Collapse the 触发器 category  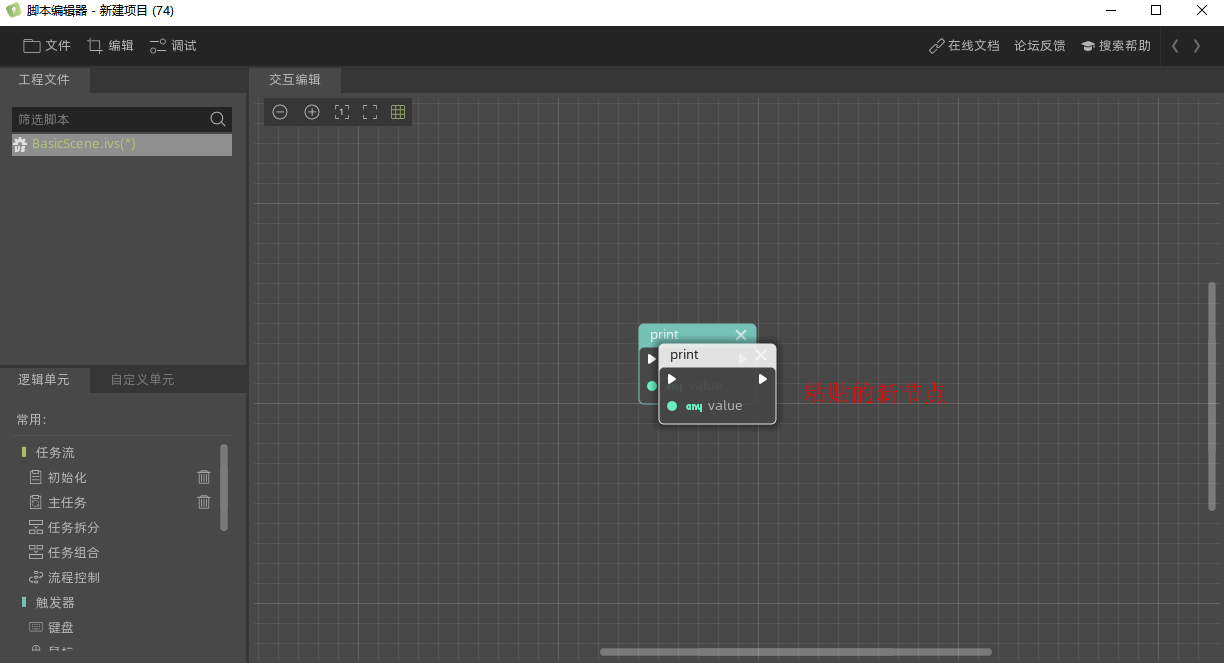(x=55, y=603)
